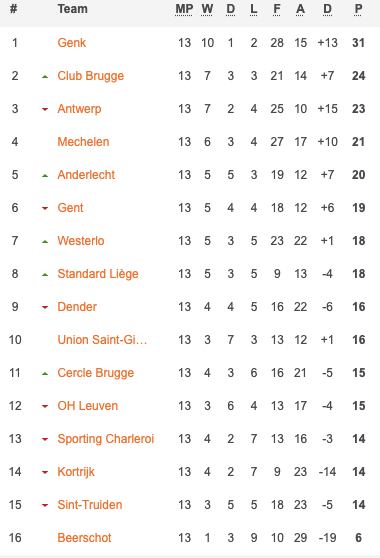
Task: Click red down arrow beside Gent
Action: coord(45,208)
